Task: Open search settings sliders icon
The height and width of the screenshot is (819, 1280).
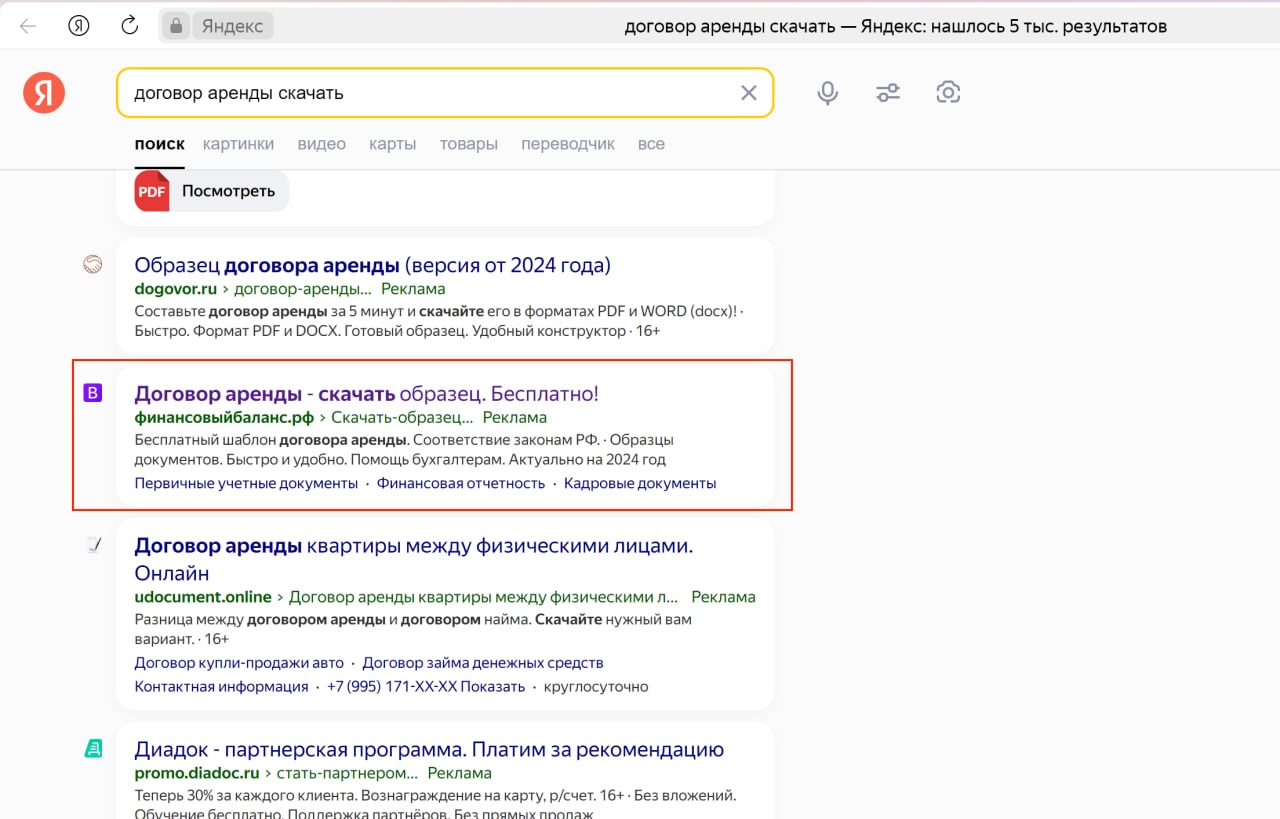Action: [x=887, y=93]
